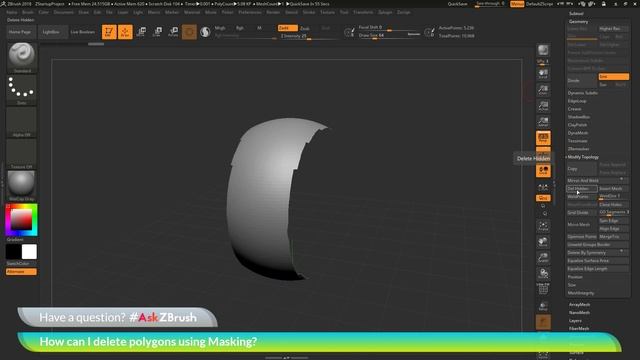This screenshot has width=640, height=360.
Task: Toggle the Gizmo 3D button
Action: click(189, 32)
